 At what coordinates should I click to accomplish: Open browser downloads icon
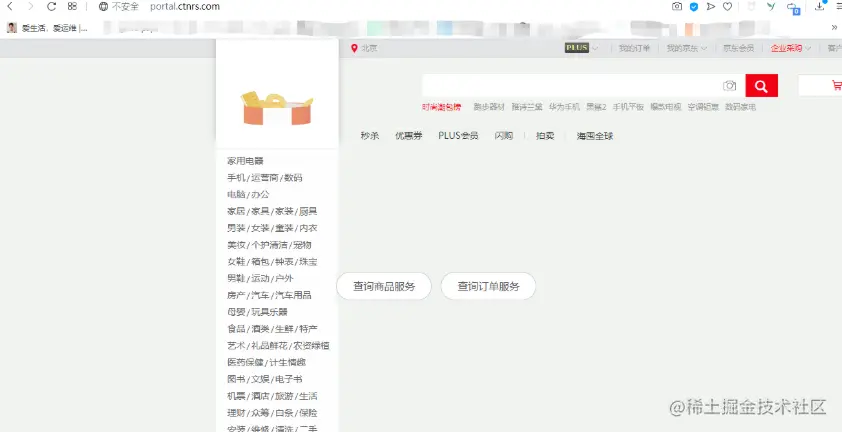pos(819,6)
